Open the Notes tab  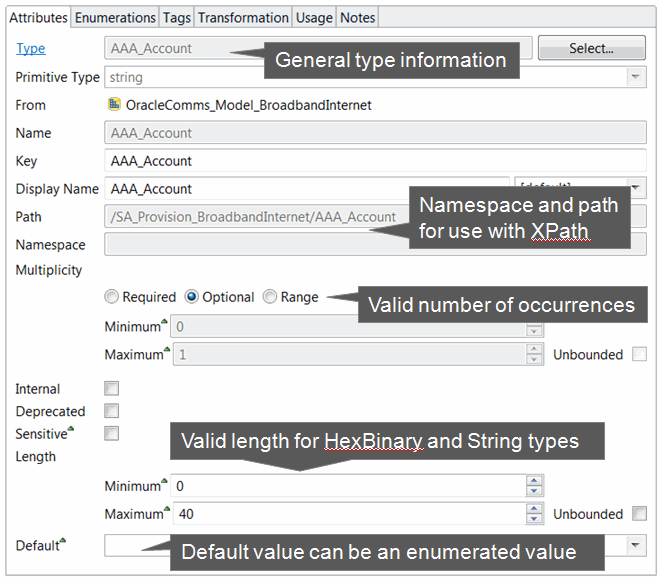(357, 18)
